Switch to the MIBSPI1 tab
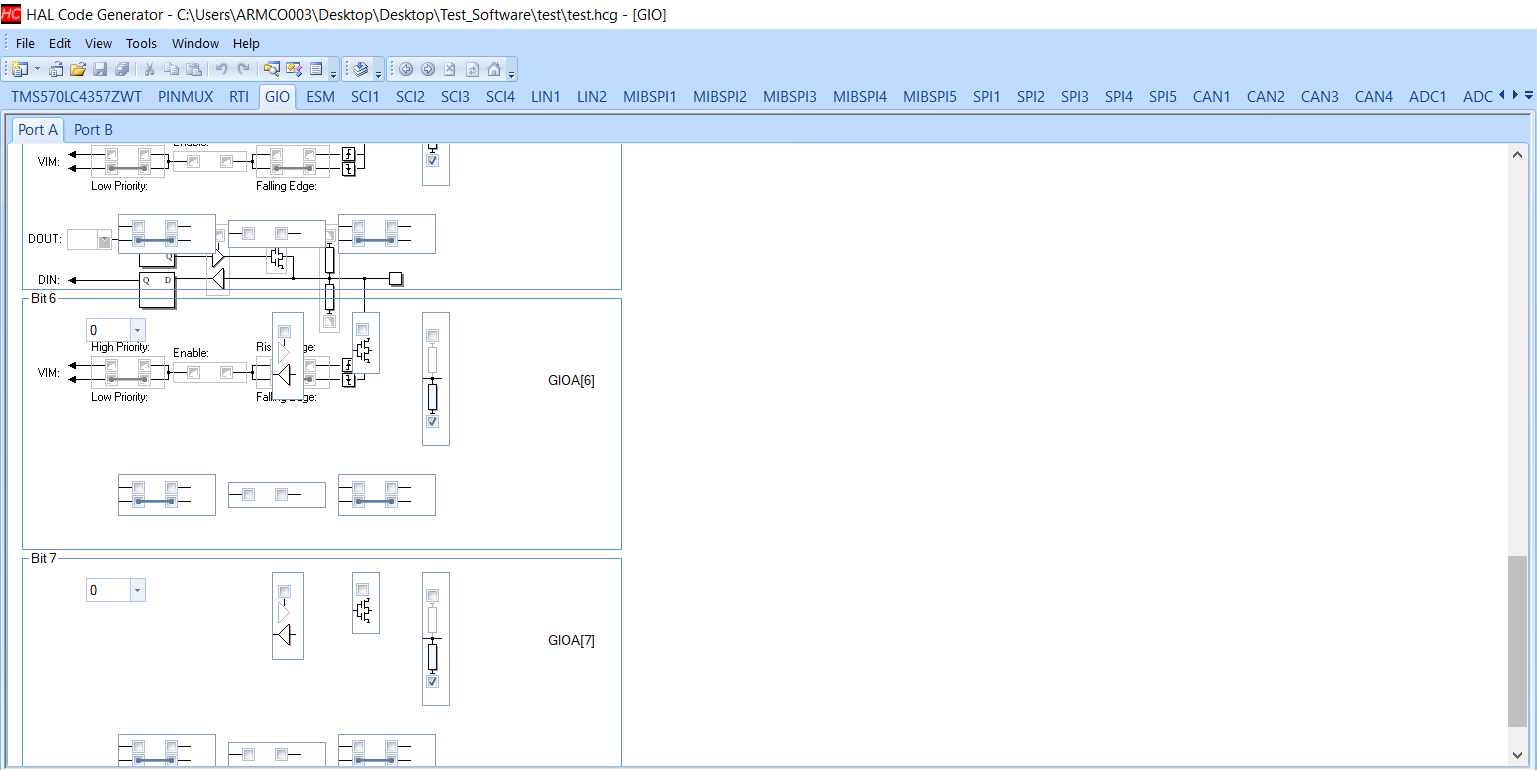 click(650, 97)
